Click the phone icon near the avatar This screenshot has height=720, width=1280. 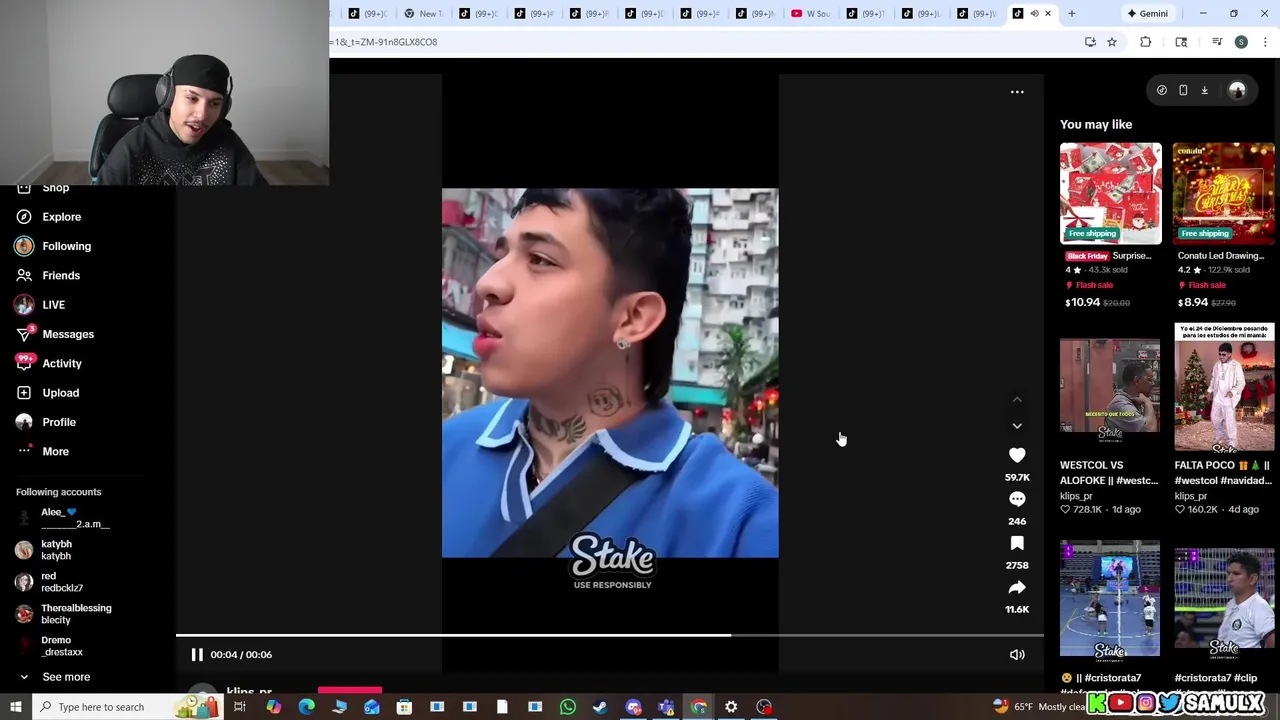pos(1183,90)
